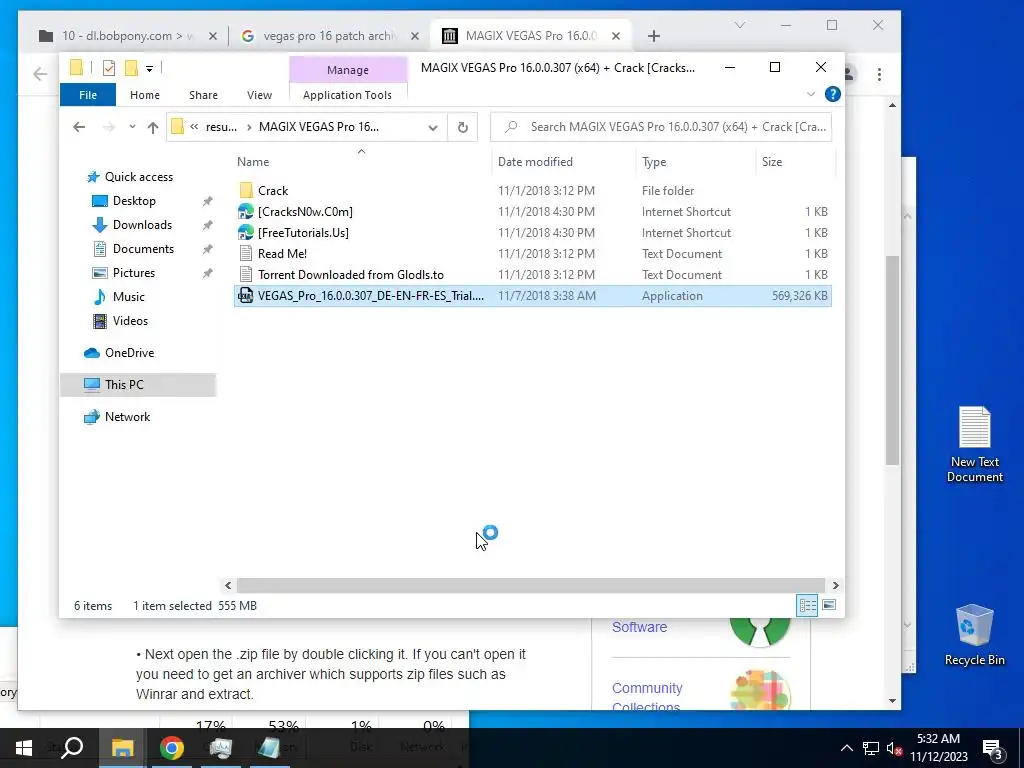Open Customize Quick Access Toolbar dropdown

coord(150,69)
